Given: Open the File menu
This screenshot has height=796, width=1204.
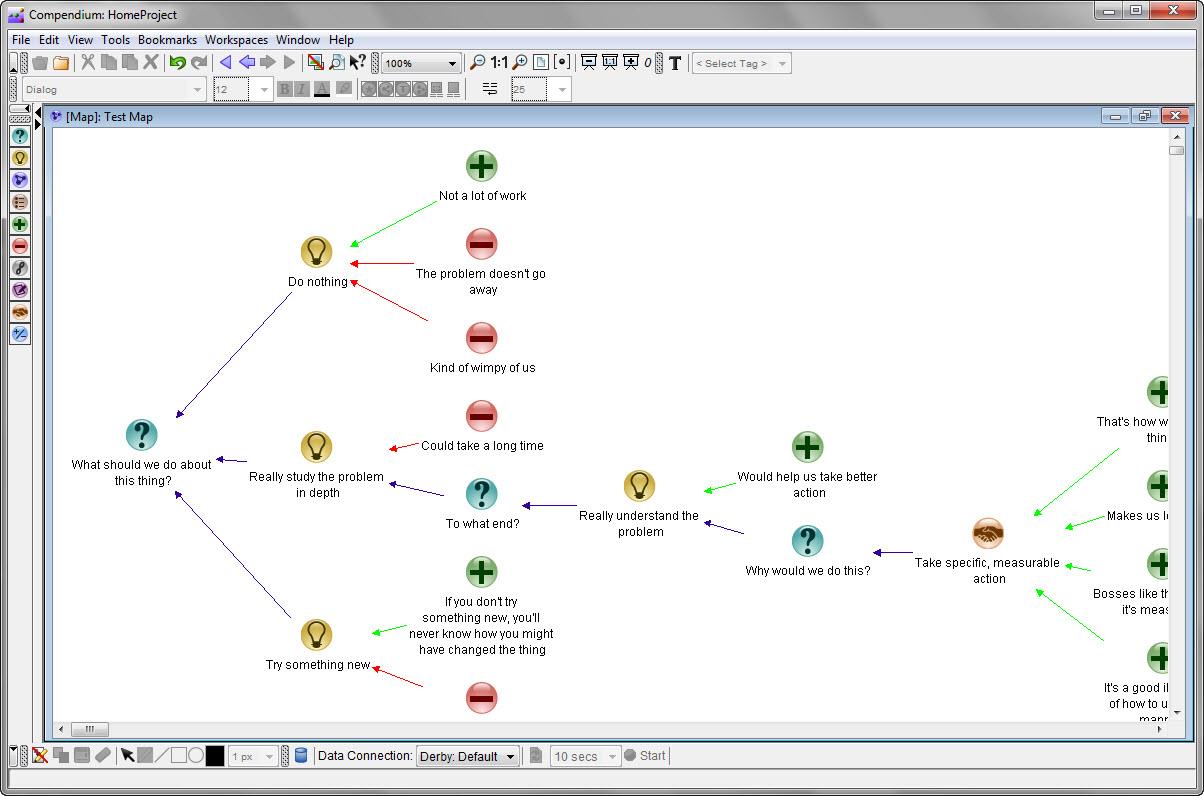Looking at the screenshot, I should pos(21,40).
